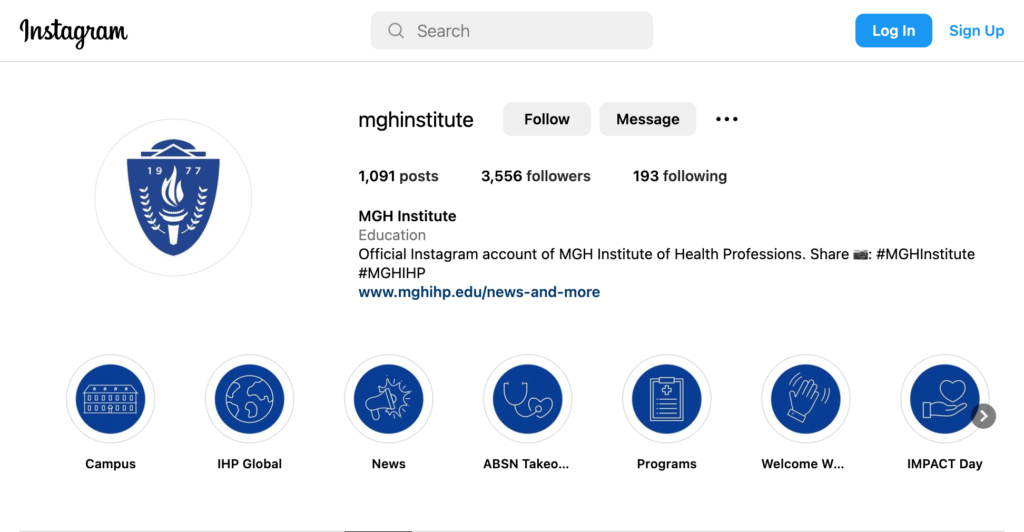The height and width of the screenshot is (532, 1024).
Task: Message the mghinstitute account
Action: pos(648,119)
